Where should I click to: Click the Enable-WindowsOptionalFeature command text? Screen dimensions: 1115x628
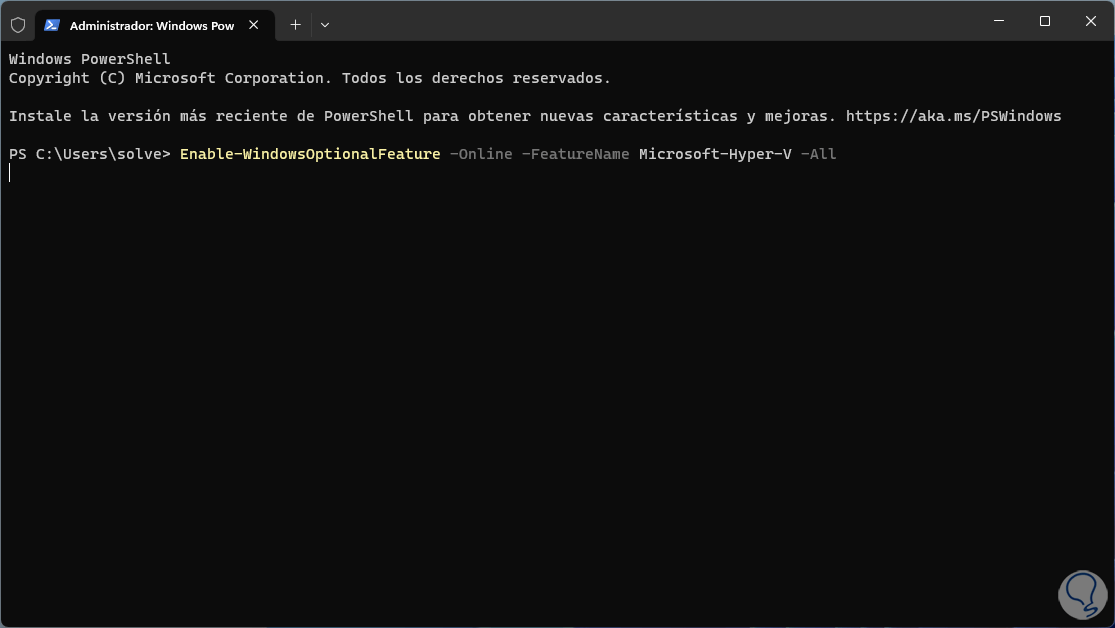310,154
